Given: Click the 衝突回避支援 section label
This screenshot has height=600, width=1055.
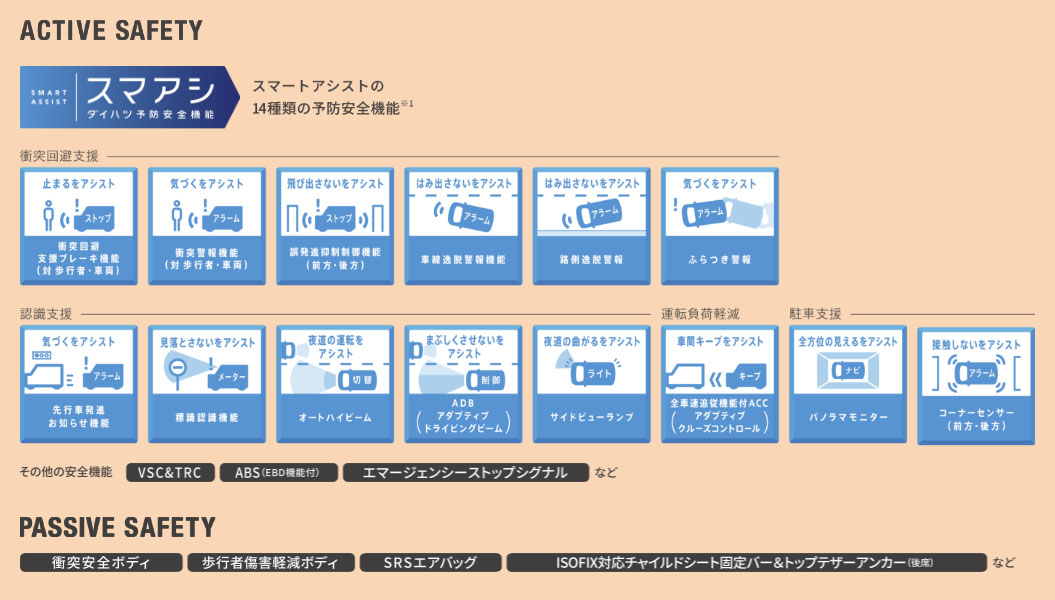Looking at the screenshot, I should (59, 156).
